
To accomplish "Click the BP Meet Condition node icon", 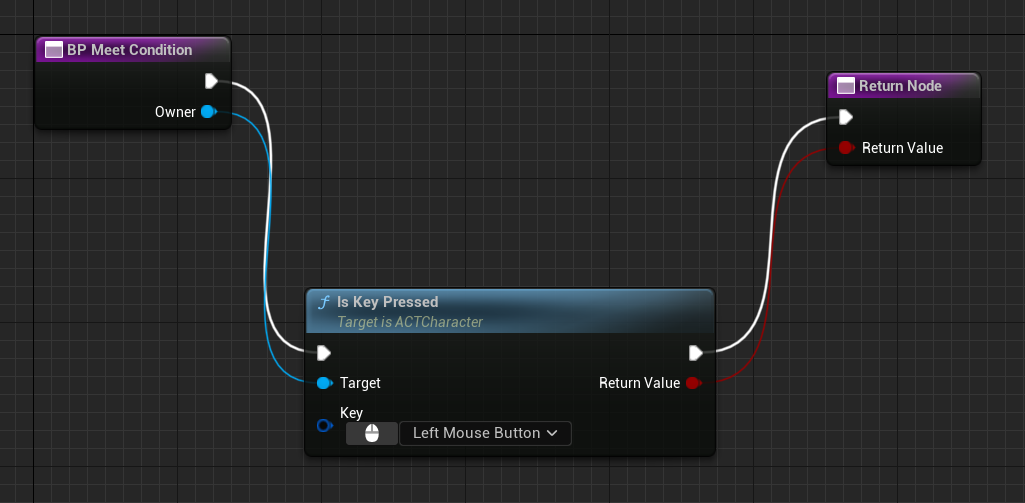I will pyautogui.click(x=52, y=50).
